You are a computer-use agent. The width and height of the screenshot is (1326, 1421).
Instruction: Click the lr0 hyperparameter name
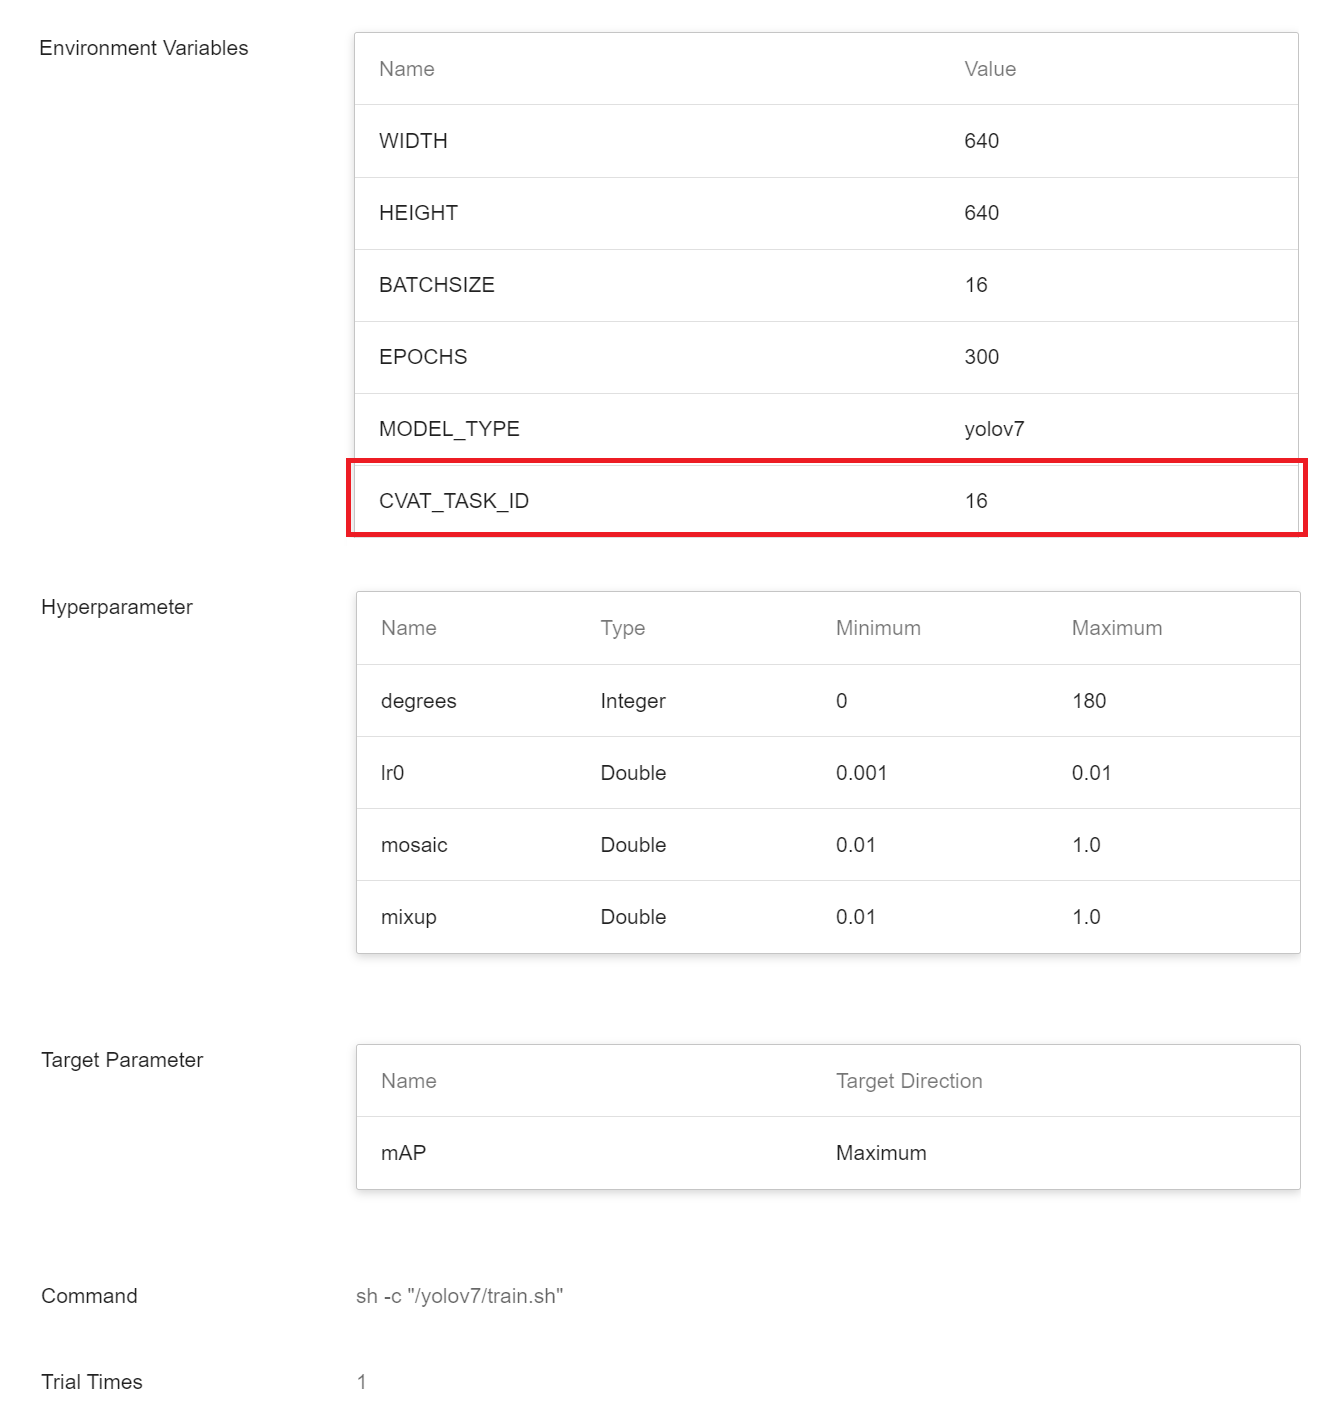pyautogui.click(x=392, y=773)
